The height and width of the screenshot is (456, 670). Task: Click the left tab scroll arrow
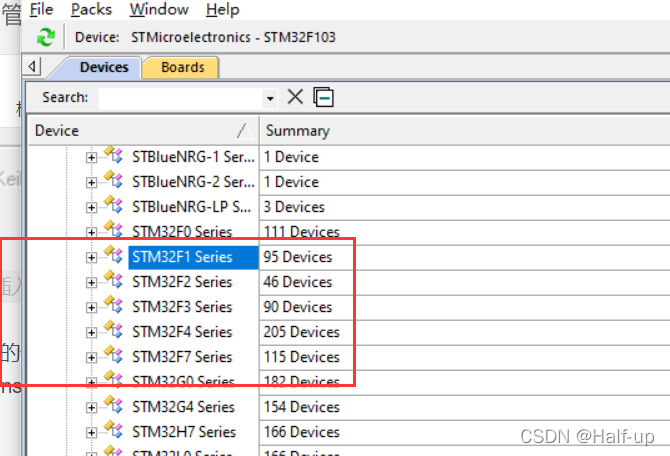(x=32, y=67)
